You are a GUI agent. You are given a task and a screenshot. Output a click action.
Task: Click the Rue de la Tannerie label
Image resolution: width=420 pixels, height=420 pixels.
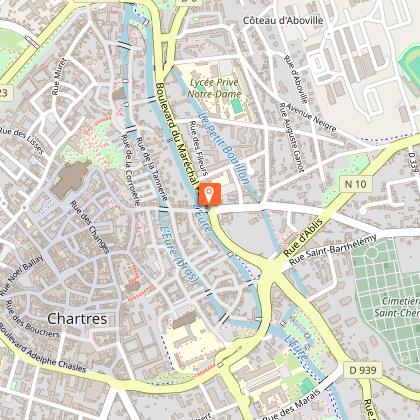152,169
